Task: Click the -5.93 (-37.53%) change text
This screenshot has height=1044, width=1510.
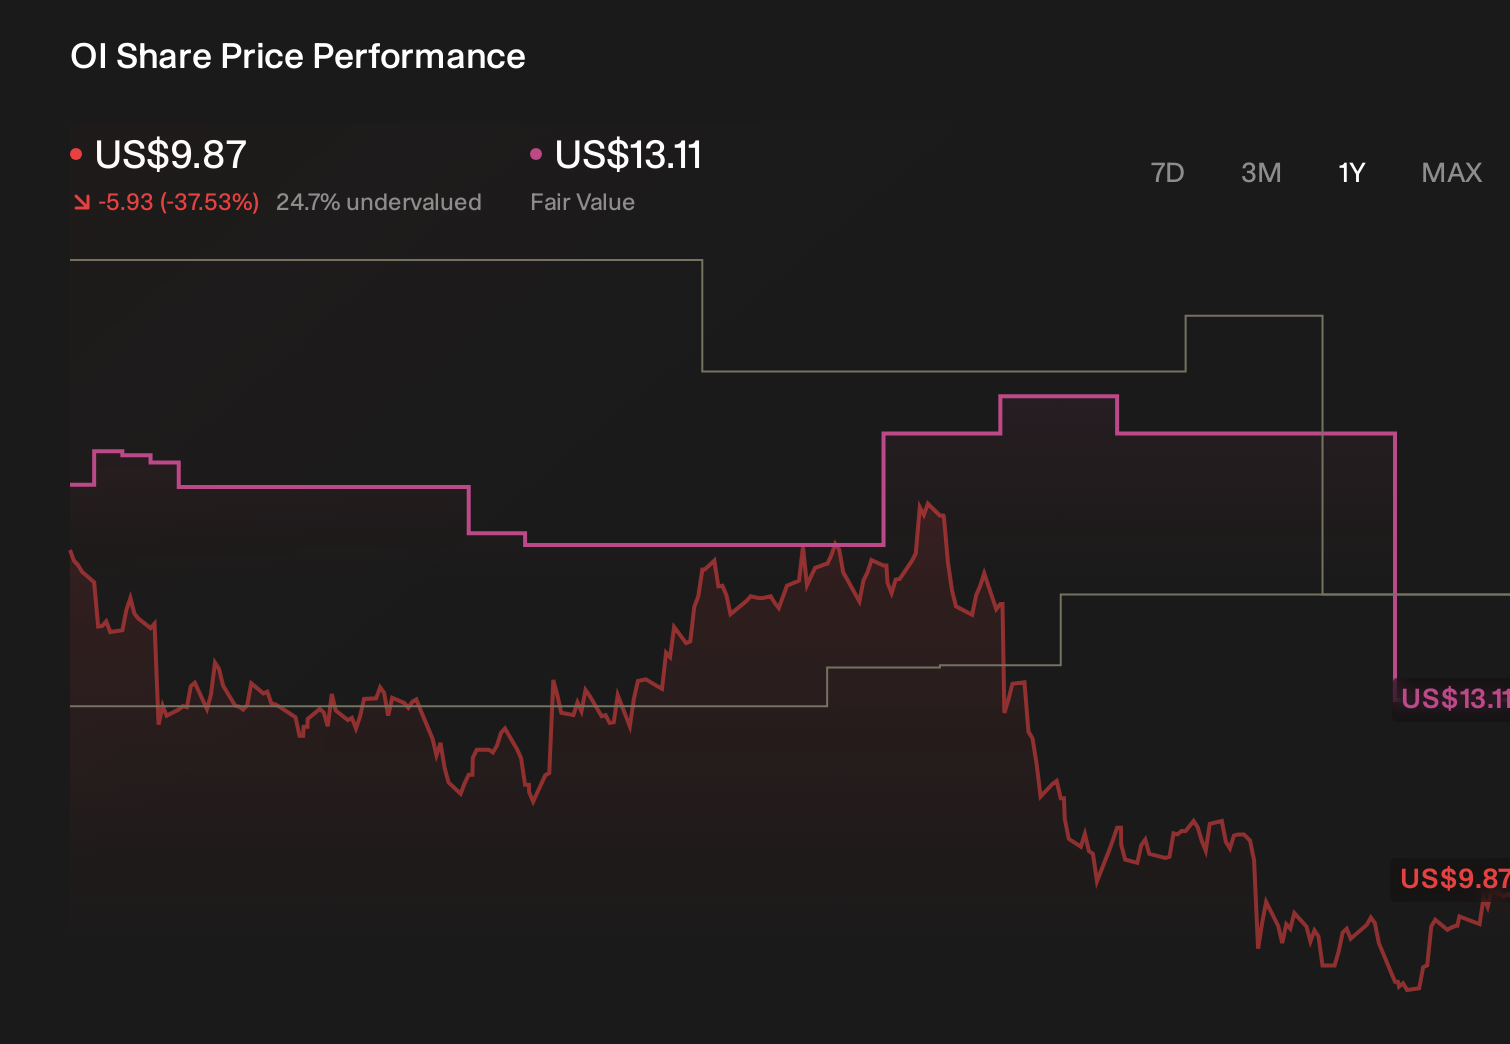Action: tap(179, 202)
